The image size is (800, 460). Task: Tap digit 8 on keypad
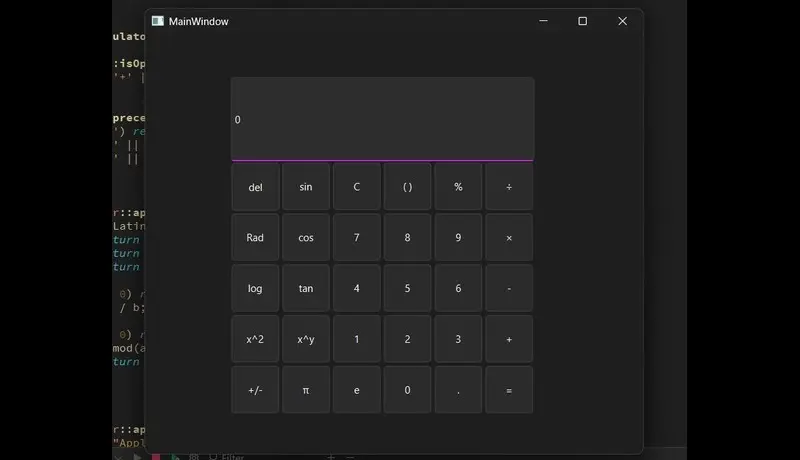pos(407,237)
